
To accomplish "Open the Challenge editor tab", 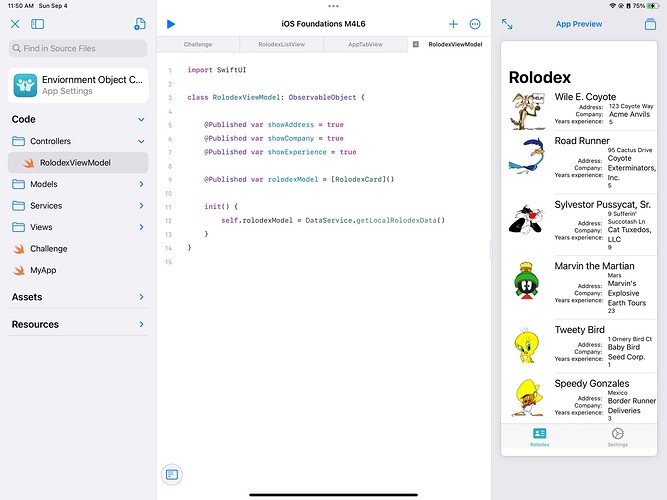I will [198, 44].
